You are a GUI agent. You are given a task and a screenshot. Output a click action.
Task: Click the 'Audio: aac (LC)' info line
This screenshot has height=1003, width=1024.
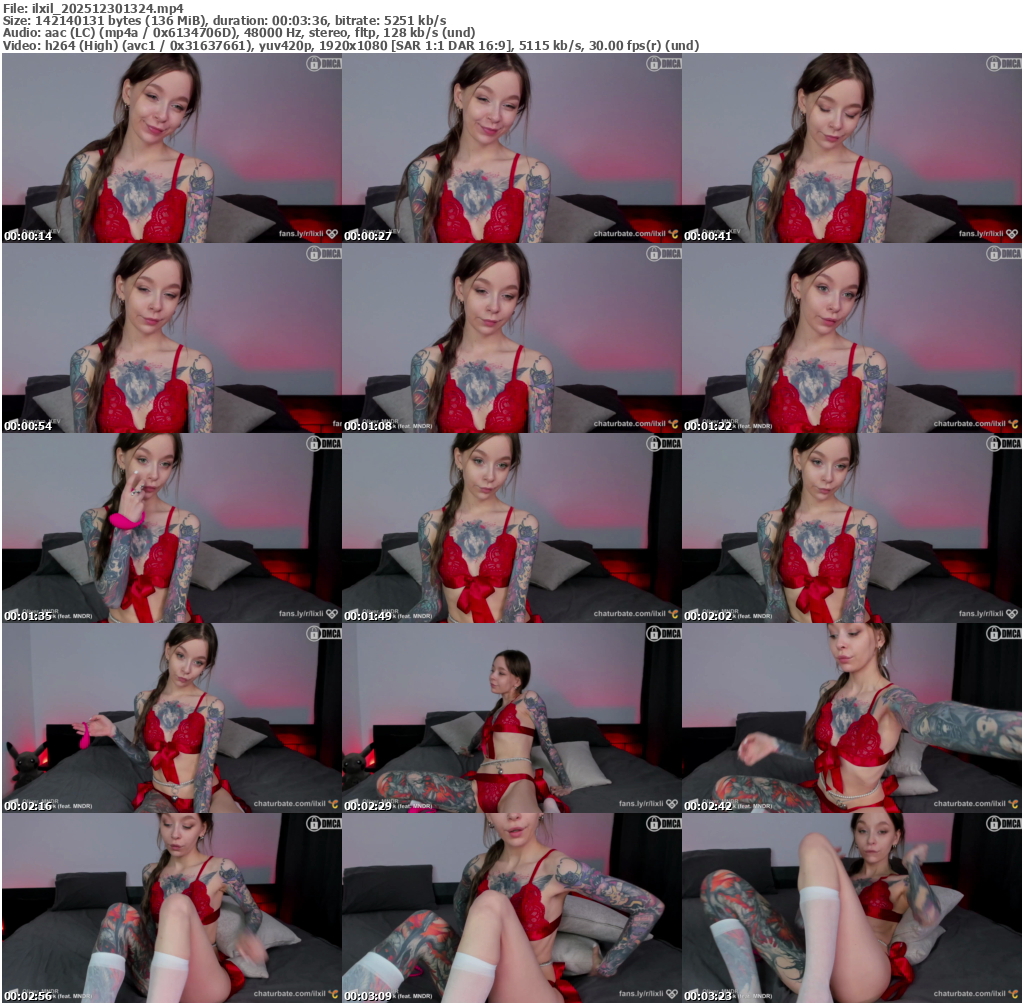tap(239, 33)
